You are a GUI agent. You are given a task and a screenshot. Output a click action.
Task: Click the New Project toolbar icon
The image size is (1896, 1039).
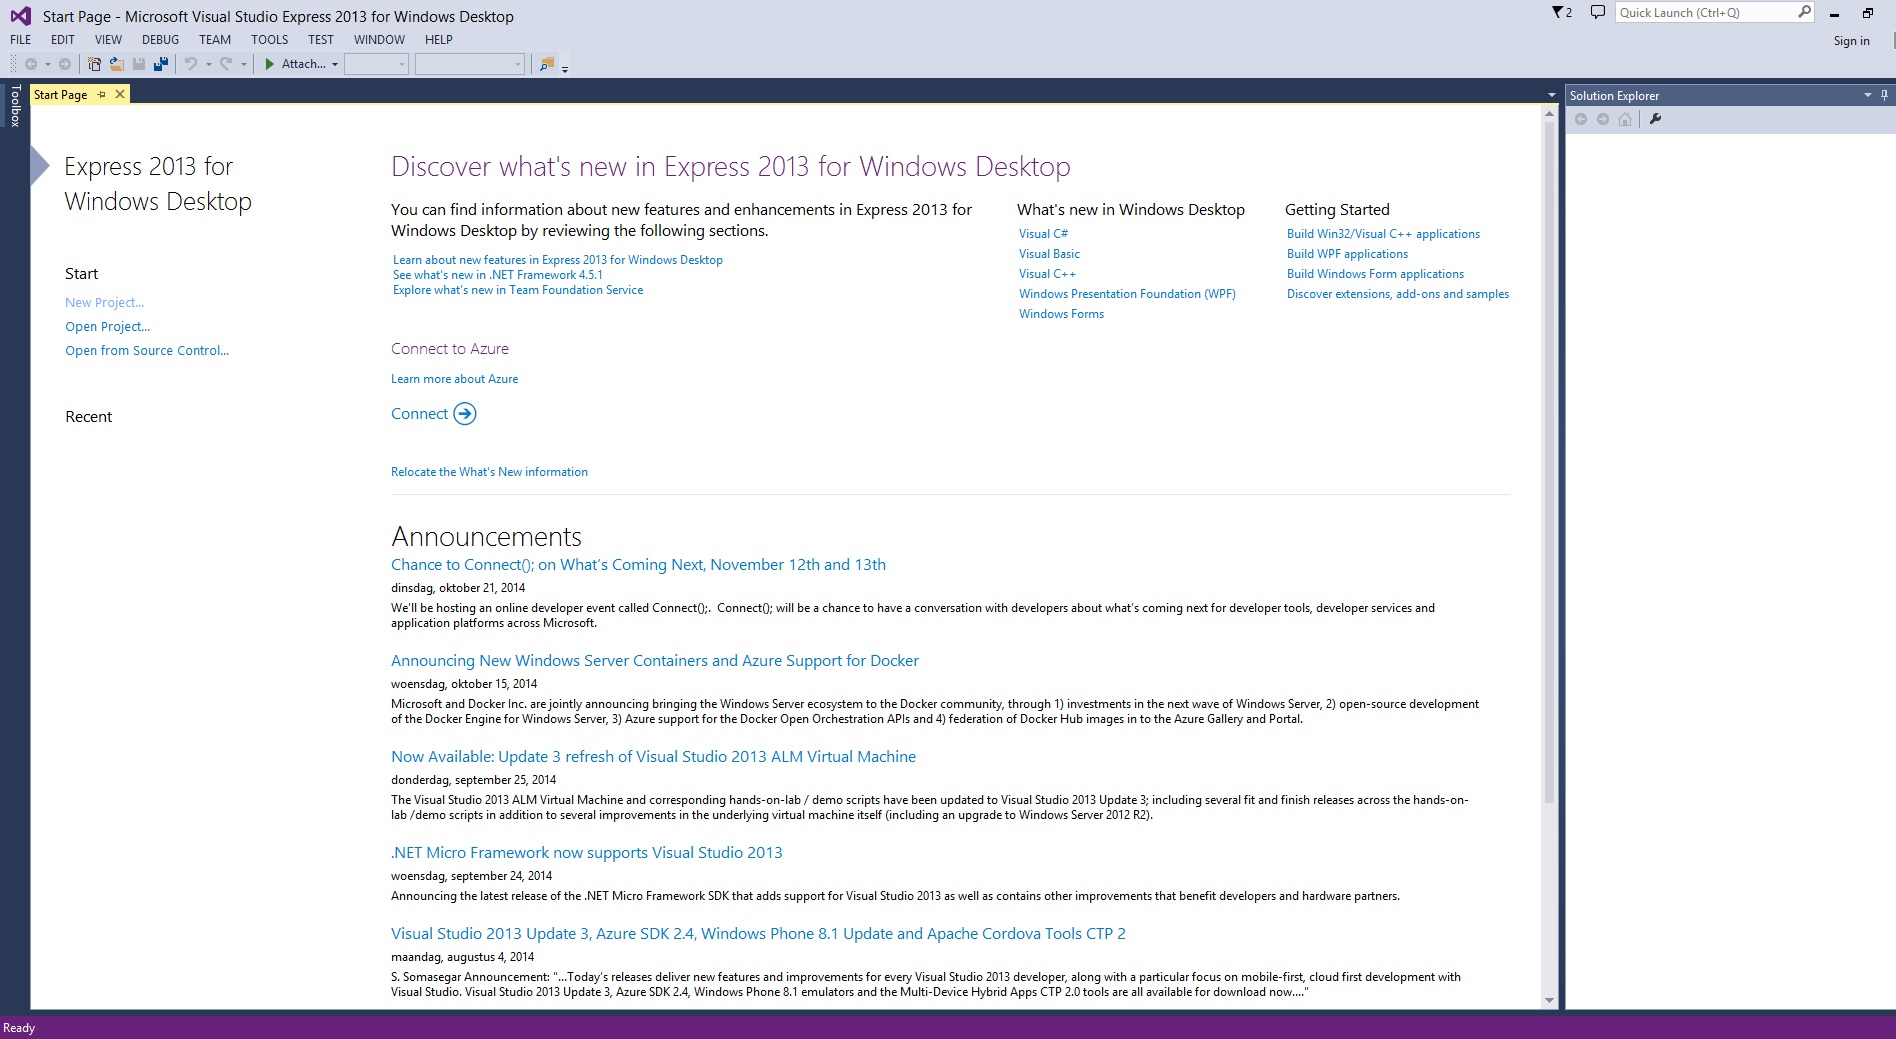tap(94, 64)
